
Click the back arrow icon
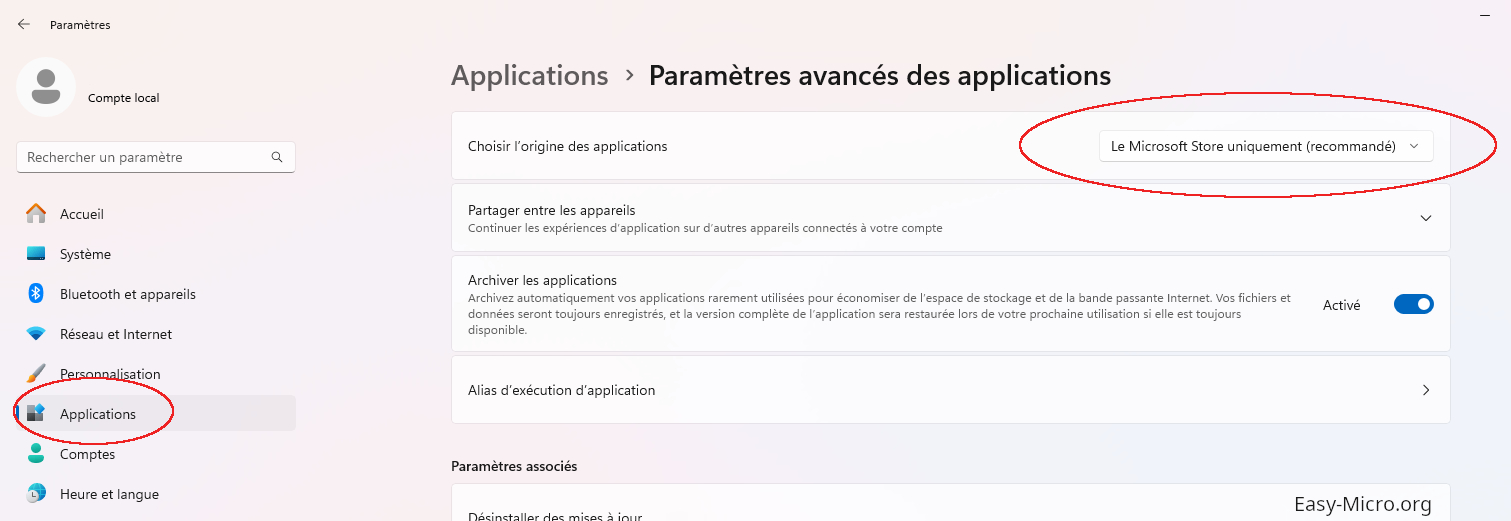[24, 24]
